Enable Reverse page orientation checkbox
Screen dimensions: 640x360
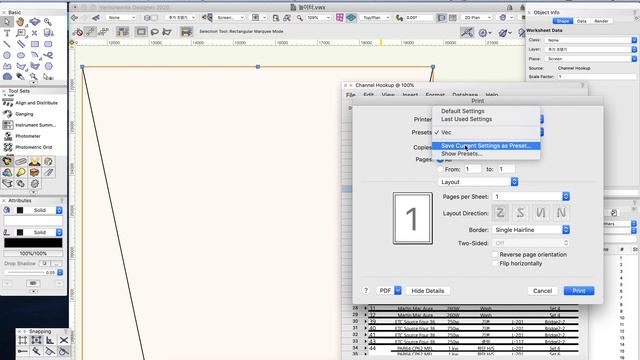(495, 254)
